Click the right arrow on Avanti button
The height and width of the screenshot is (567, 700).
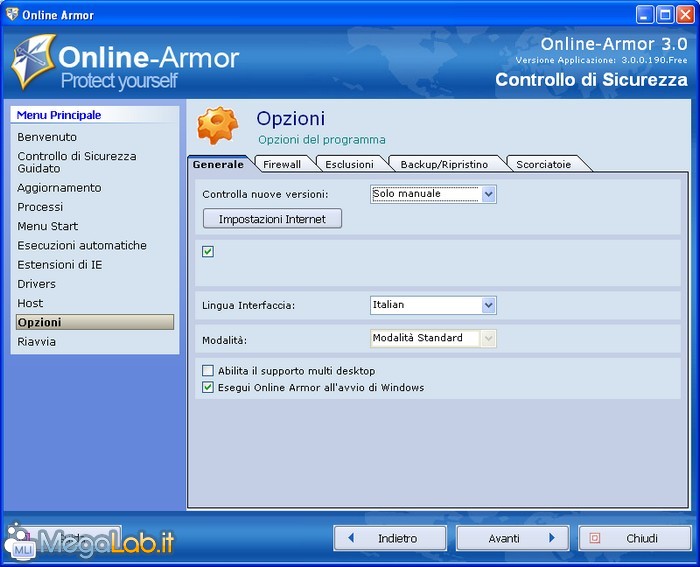552,538
